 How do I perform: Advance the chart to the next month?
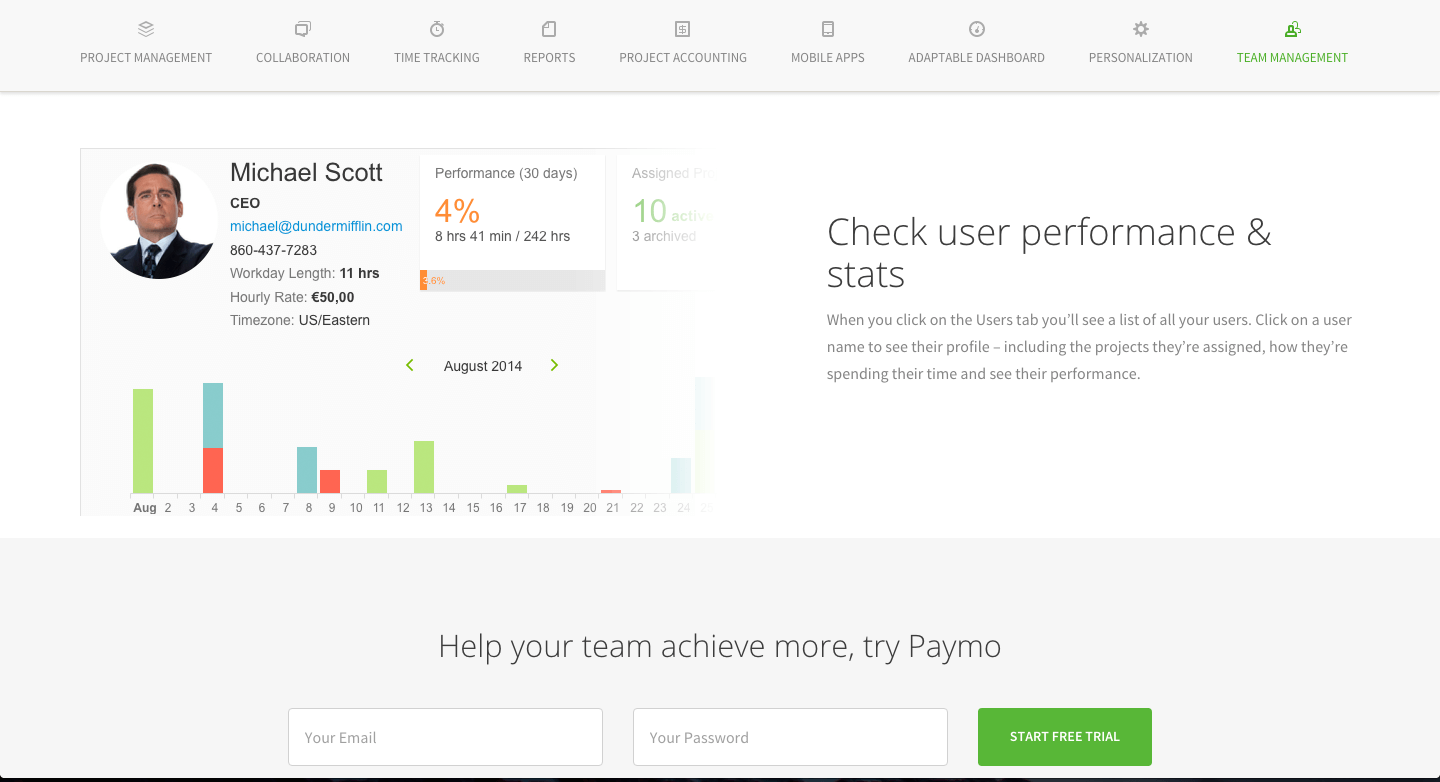point(554,365)
